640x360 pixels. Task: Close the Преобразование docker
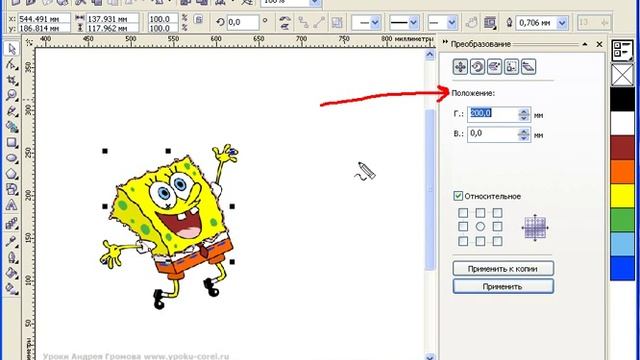599,44
